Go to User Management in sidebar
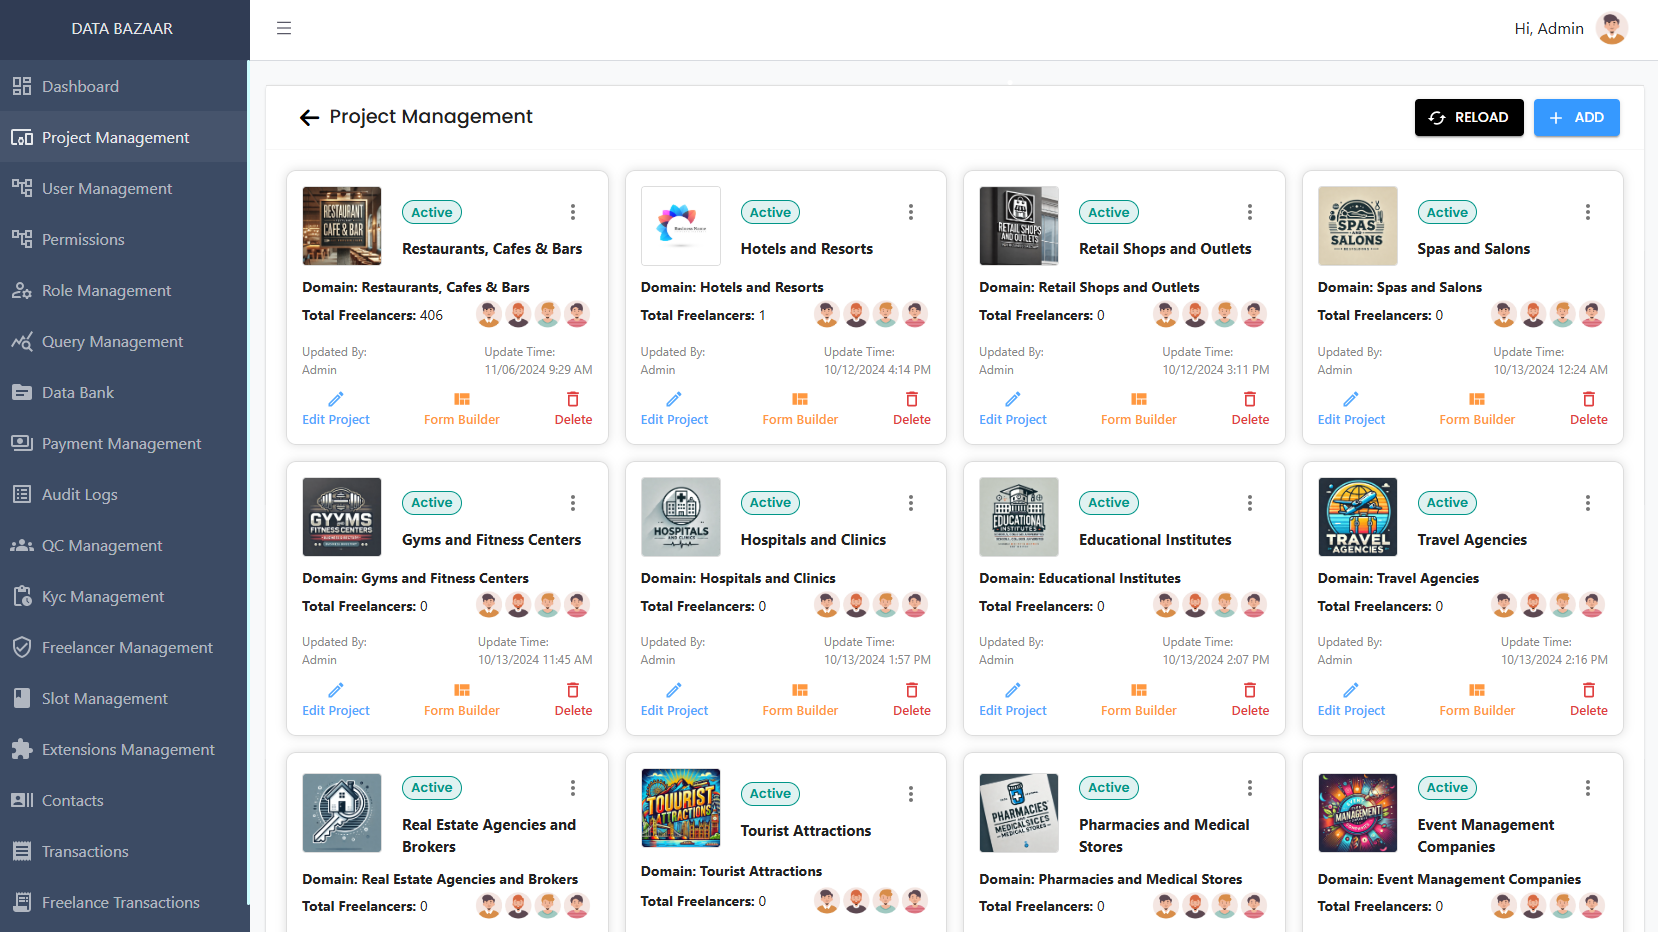This screenshot has height=932, width=1658. [x=106, y=189]
